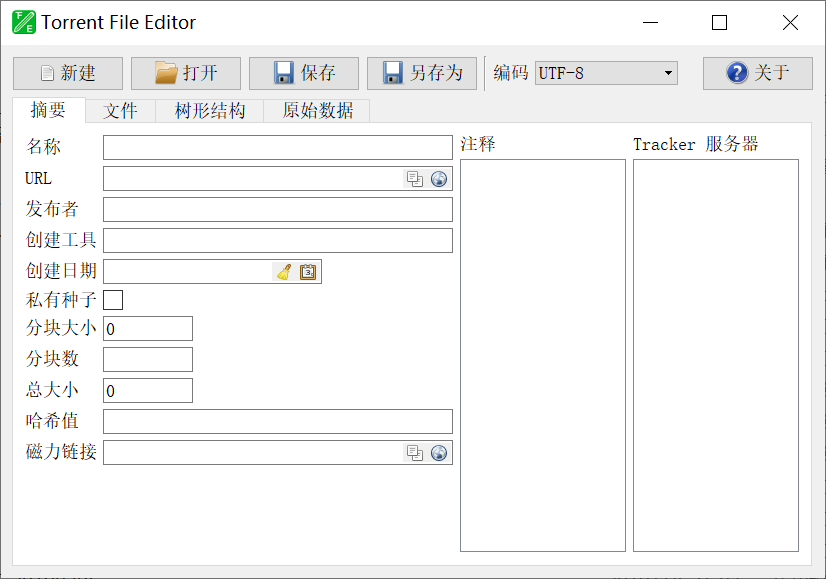
Task: Click the 新建 (New) button
Action: [68, 73]
